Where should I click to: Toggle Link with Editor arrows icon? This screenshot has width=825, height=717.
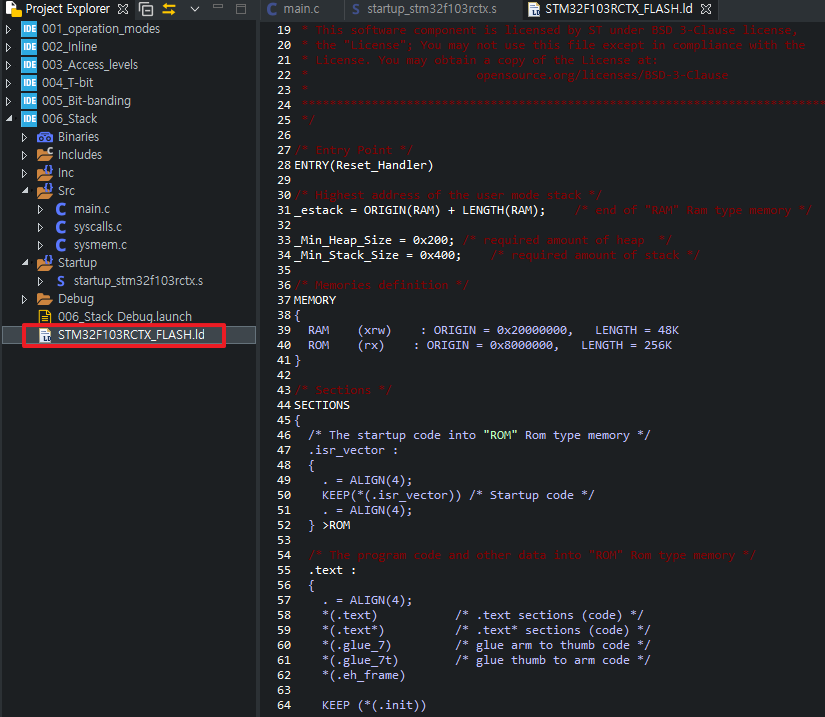pos(168,9)
